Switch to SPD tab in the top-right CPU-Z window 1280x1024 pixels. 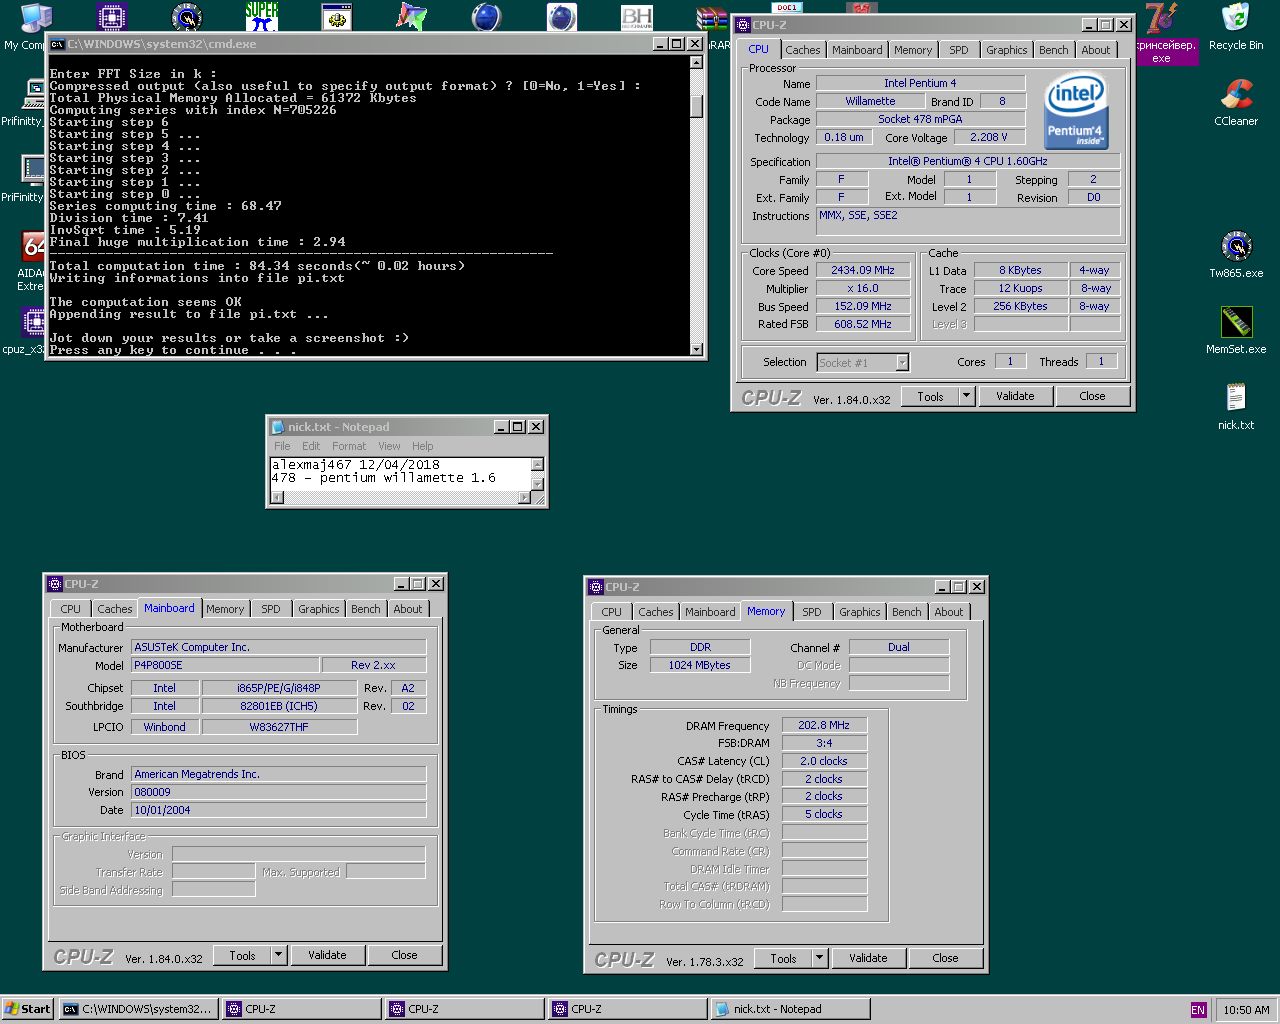coord(959,50)
